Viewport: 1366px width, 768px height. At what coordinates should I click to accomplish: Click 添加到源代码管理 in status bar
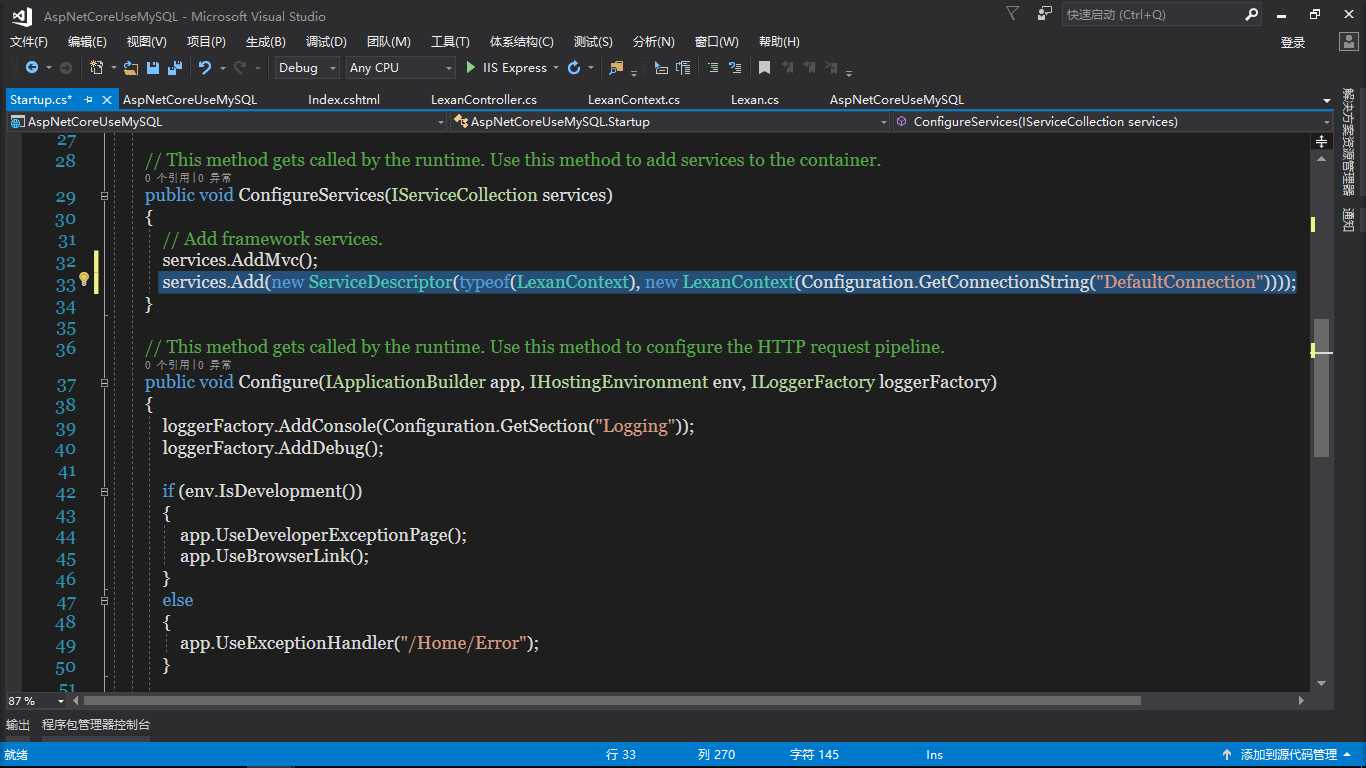(1289, 755)
